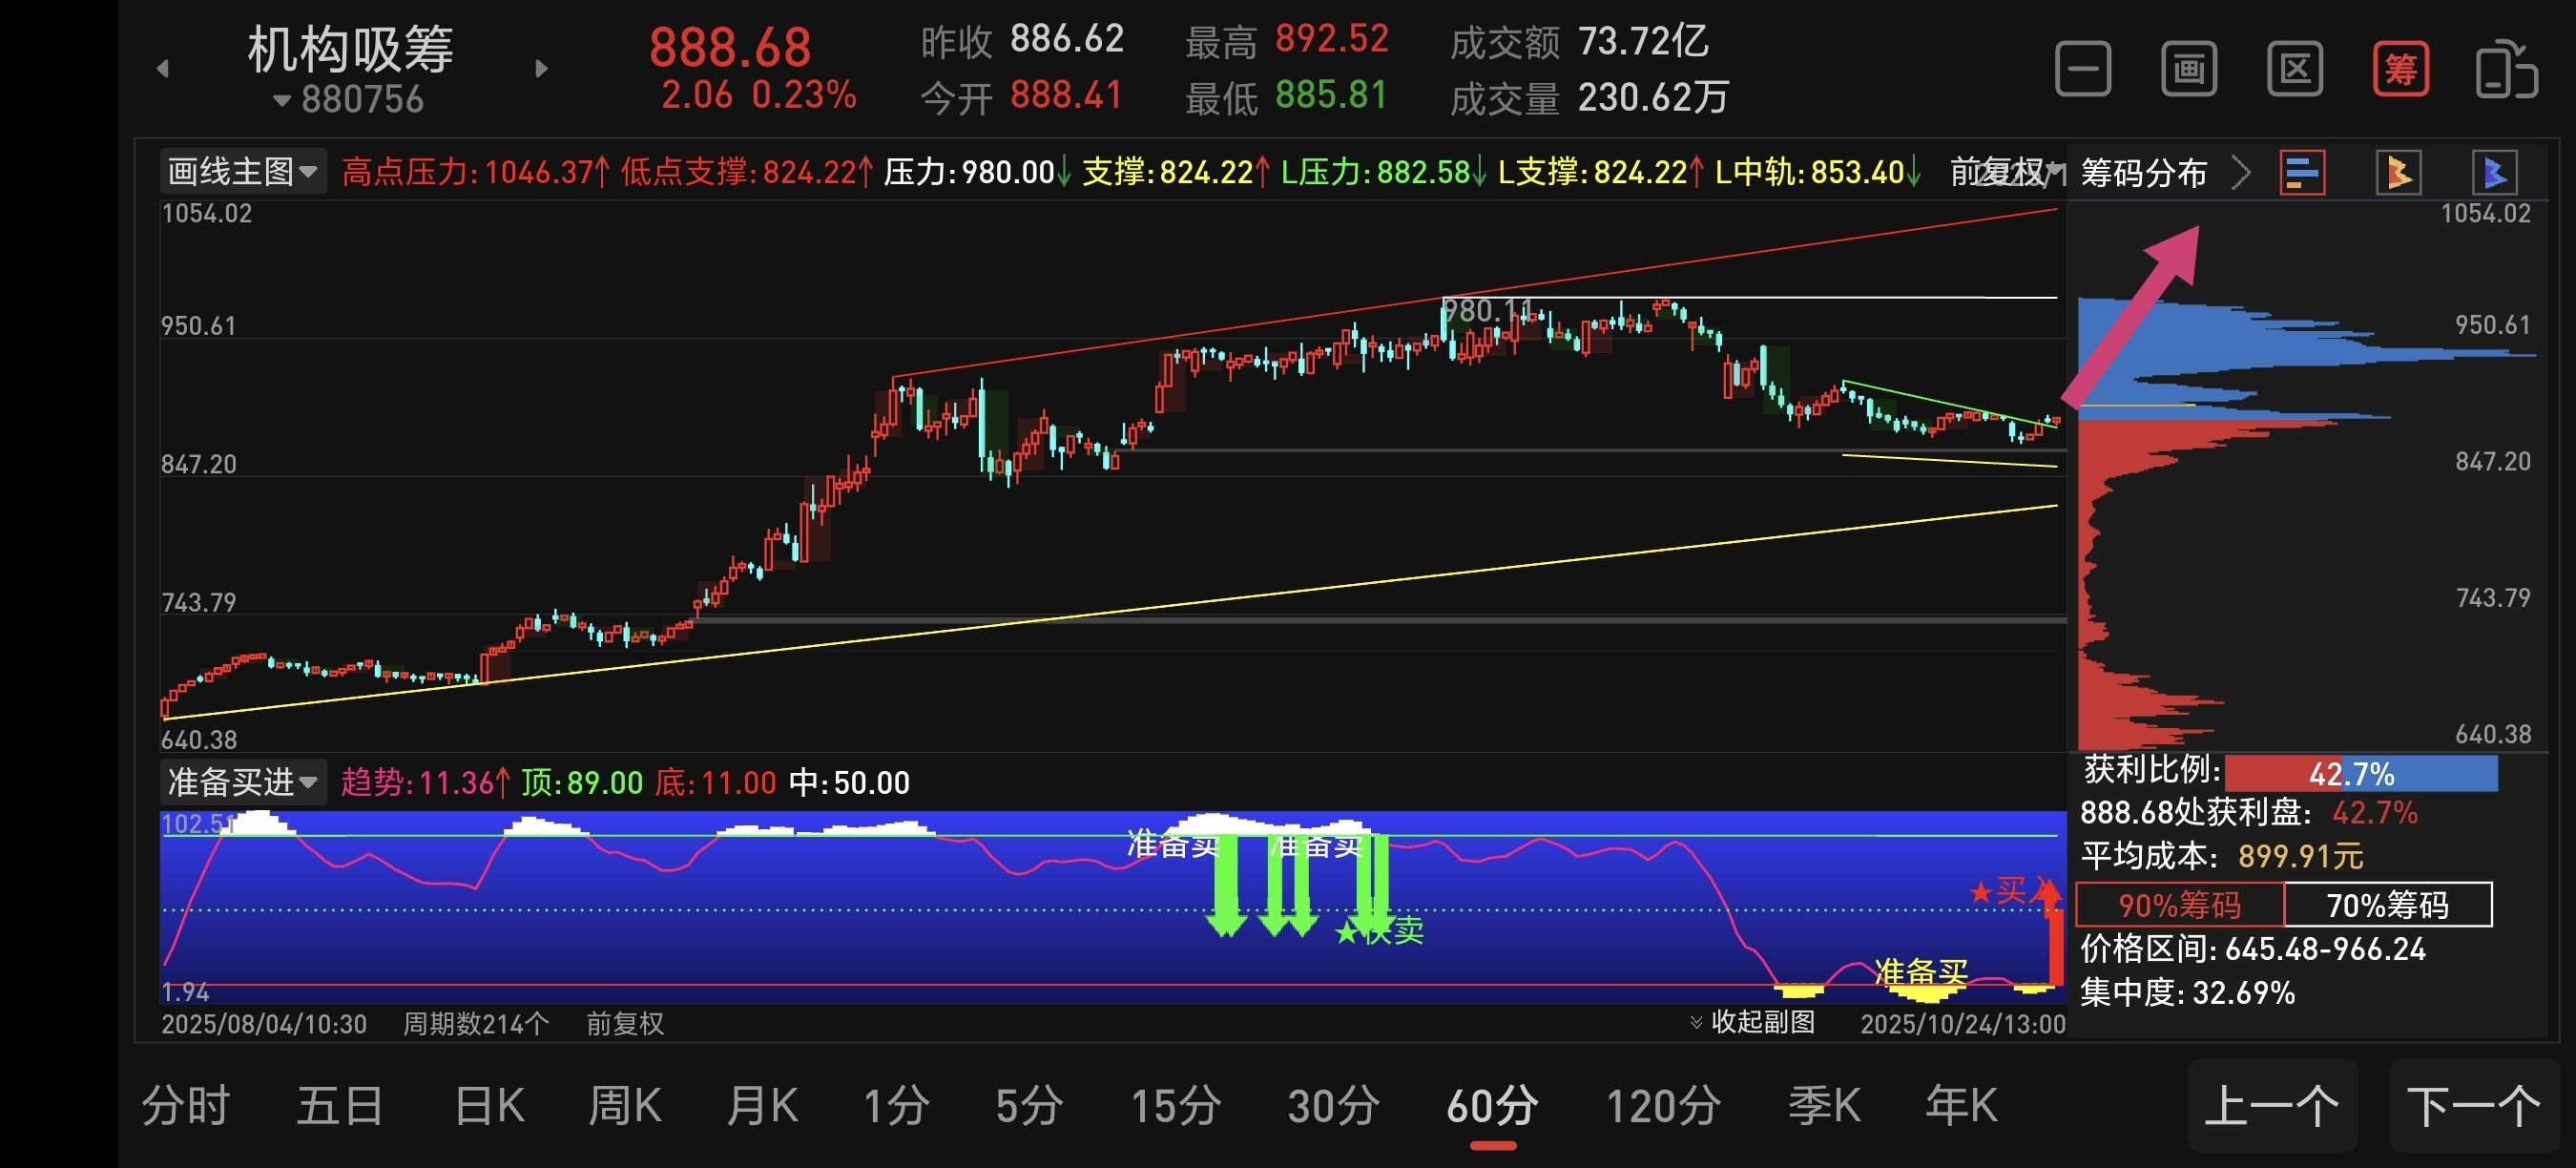Open the 画线主图 indicator dropdown
This screenshot has width=2576, height=1168.
tap(243, 172)
